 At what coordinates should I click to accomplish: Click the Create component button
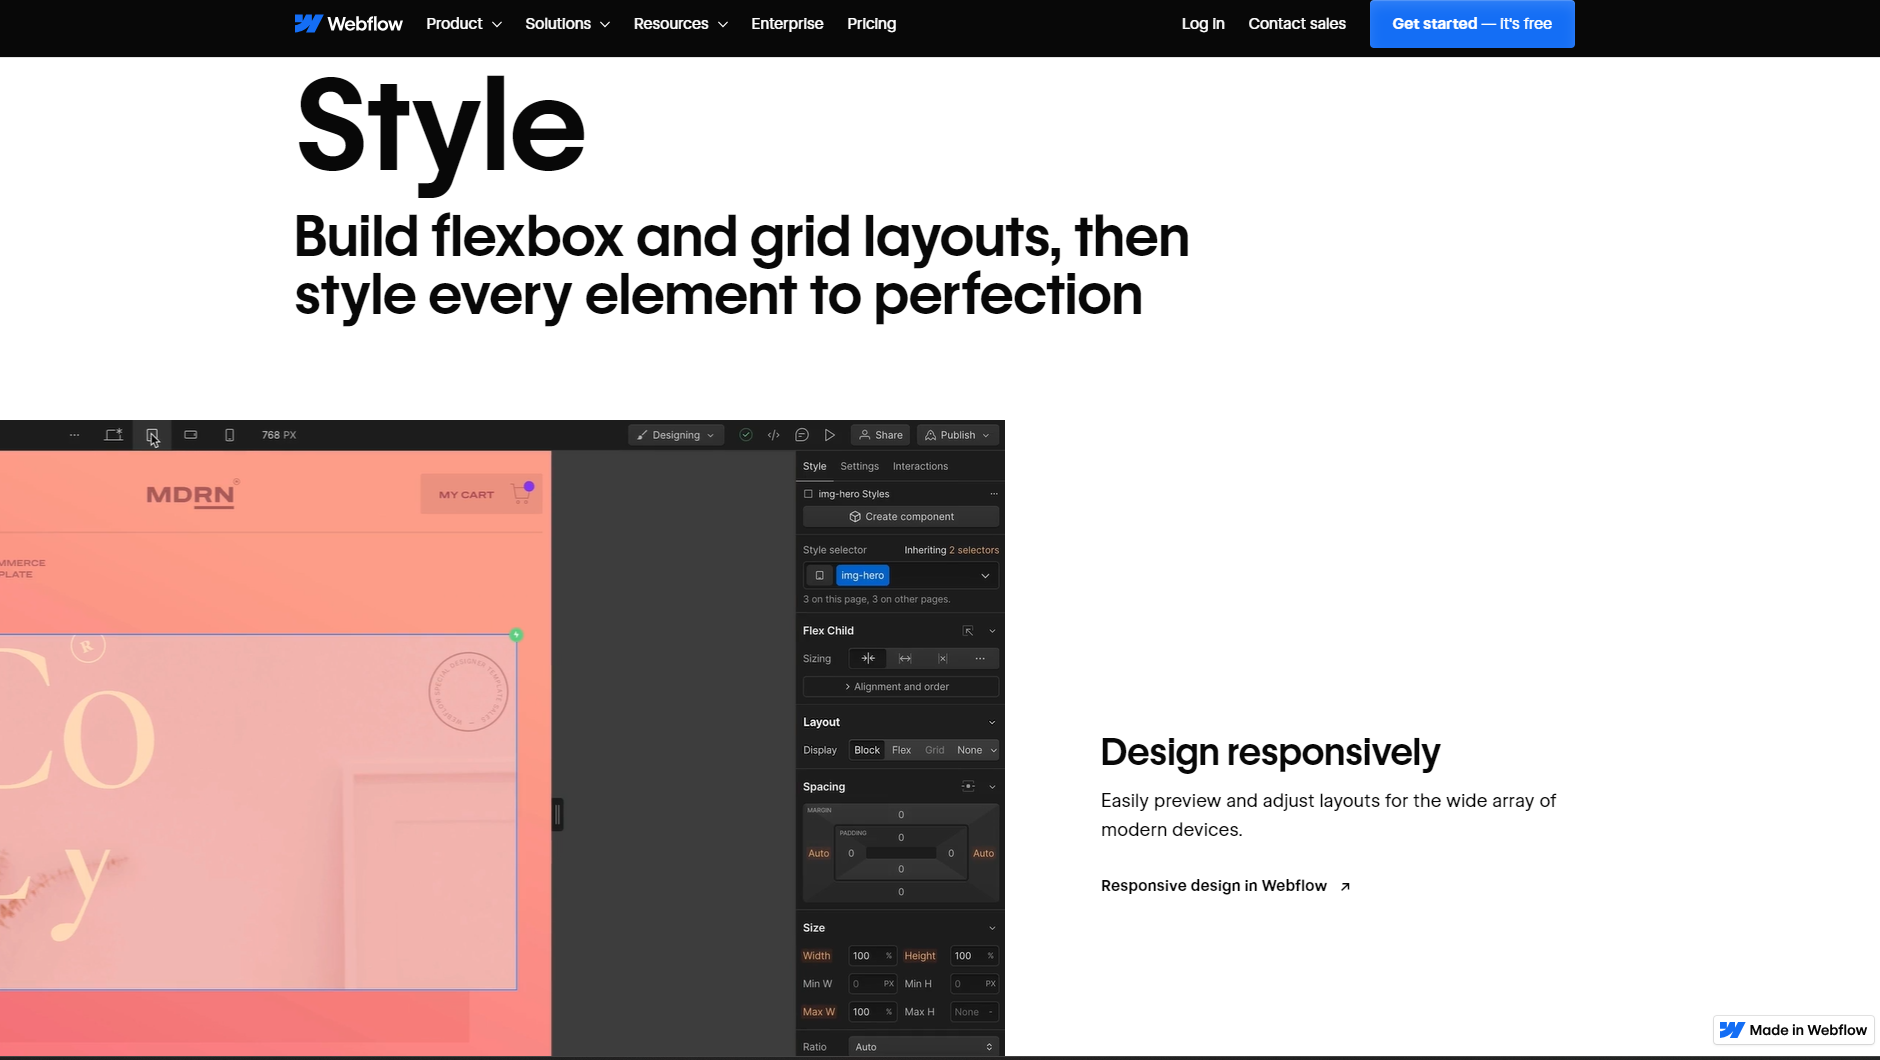pos(899,516)
